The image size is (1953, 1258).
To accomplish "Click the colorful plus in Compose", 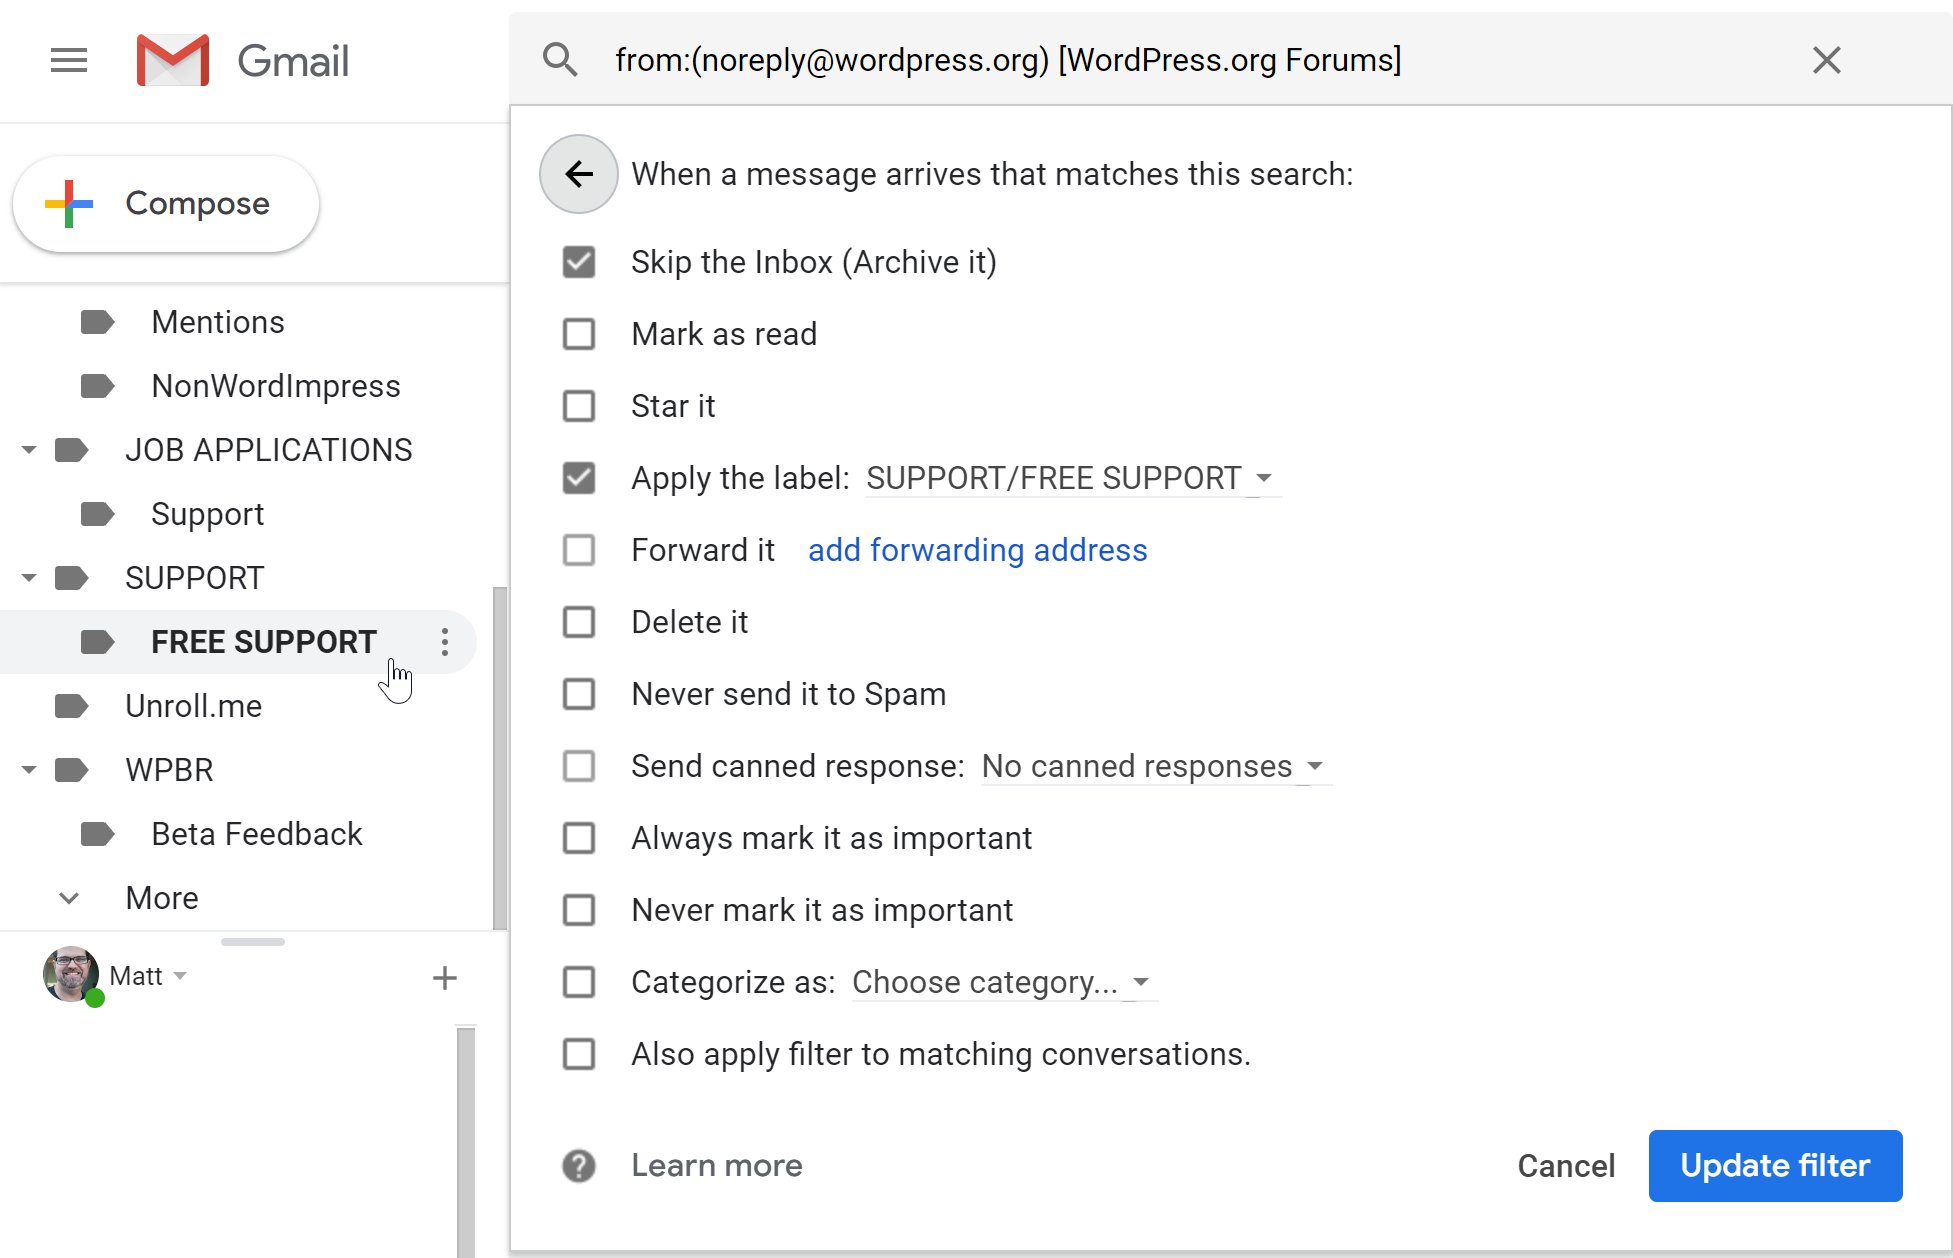I will pos(69,203).
